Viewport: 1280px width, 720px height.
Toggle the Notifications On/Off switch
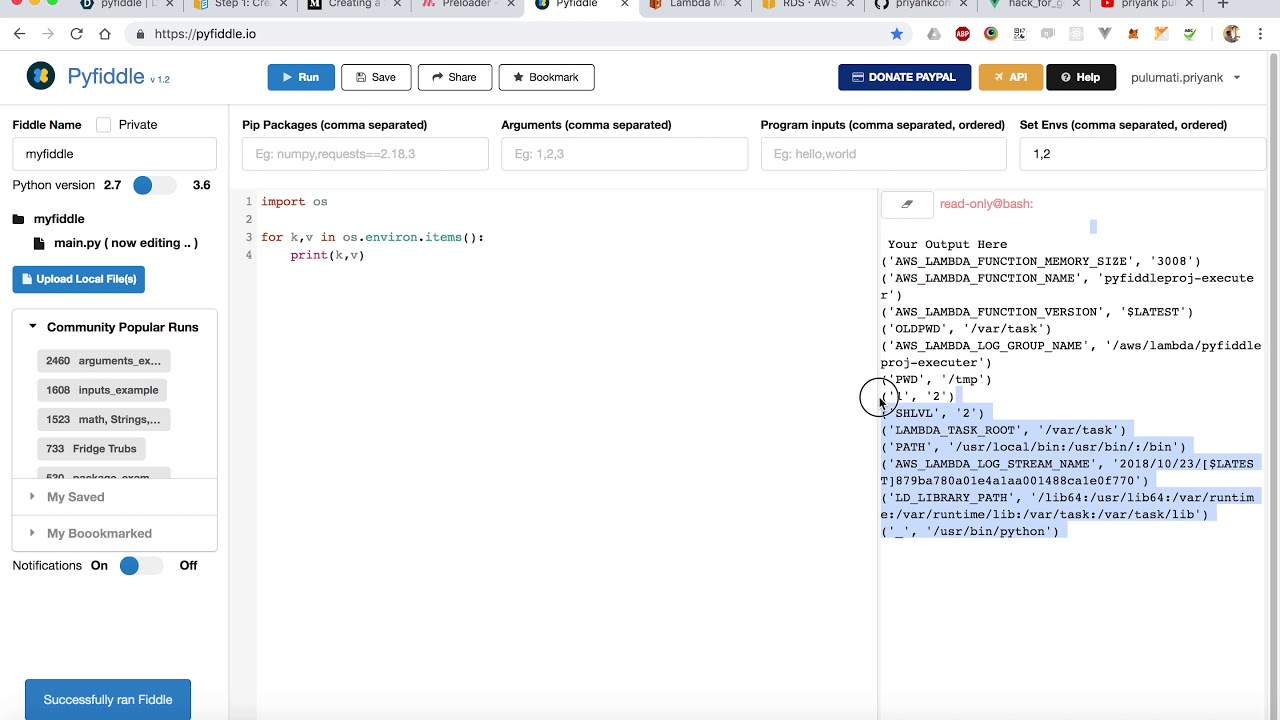tap(141, 566)
